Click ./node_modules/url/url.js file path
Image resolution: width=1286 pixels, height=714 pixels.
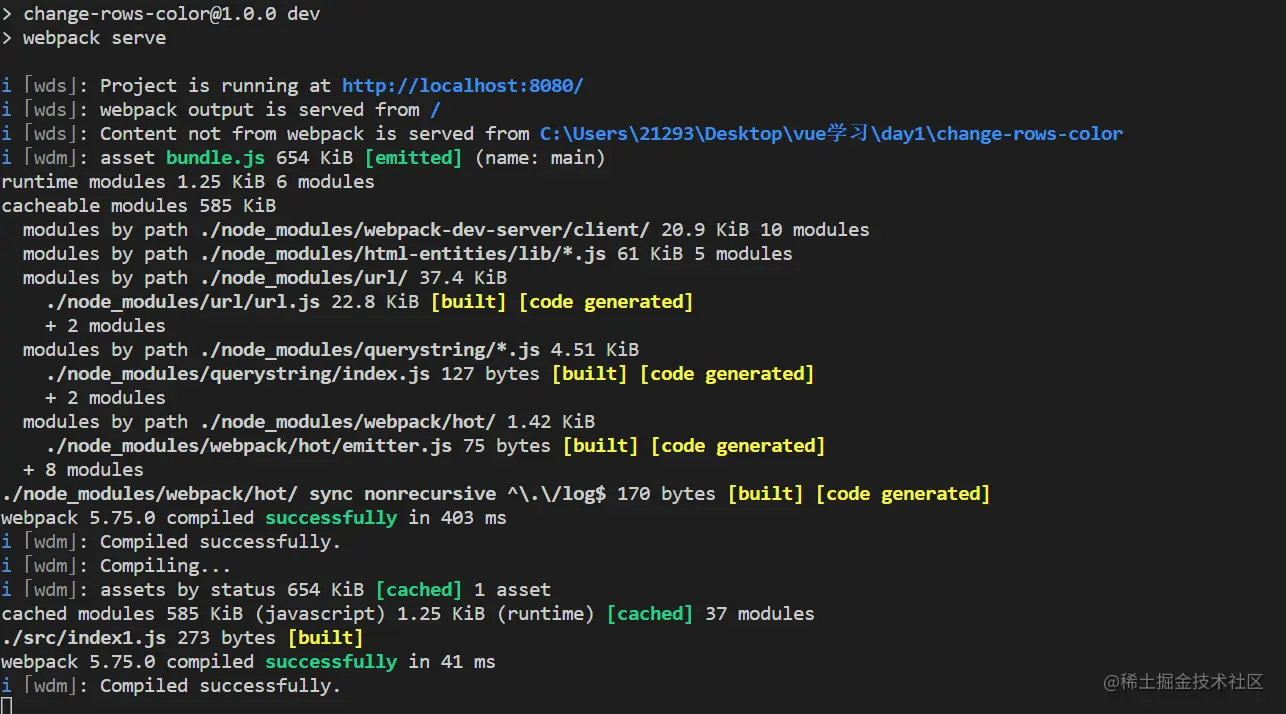(182, 302)
